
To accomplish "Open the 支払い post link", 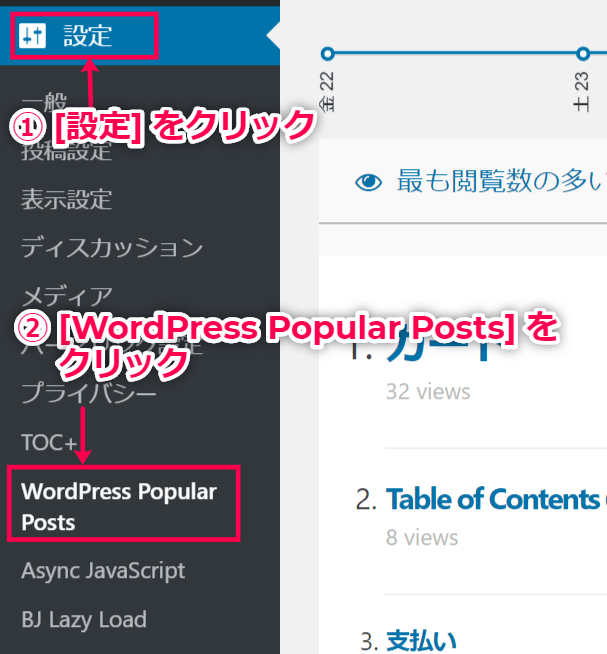I will point(421,641).
